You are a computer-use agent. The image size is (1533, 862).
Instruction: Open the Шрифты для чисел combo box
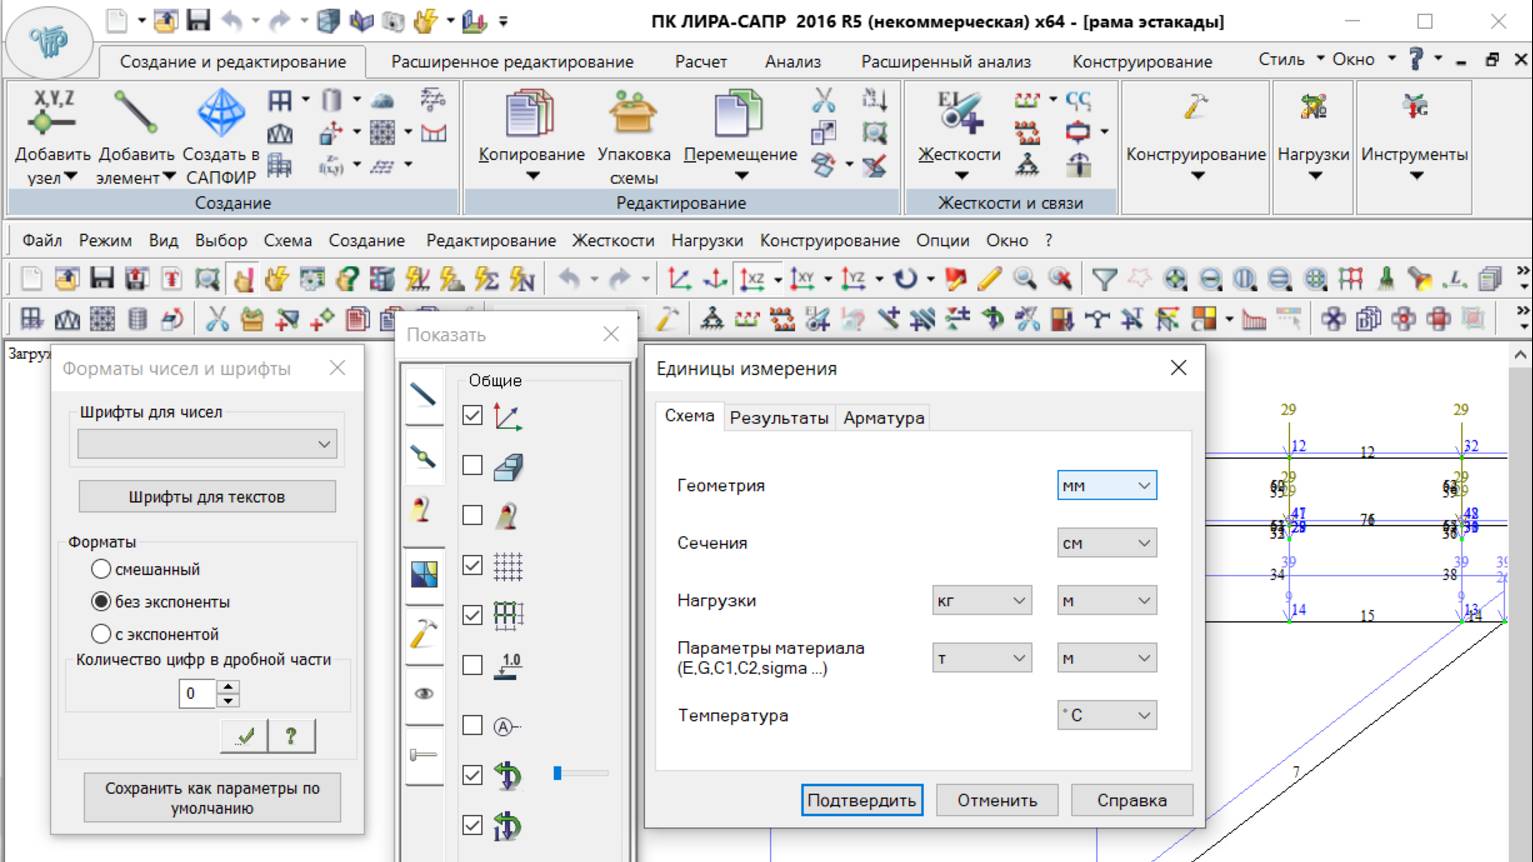207,444
